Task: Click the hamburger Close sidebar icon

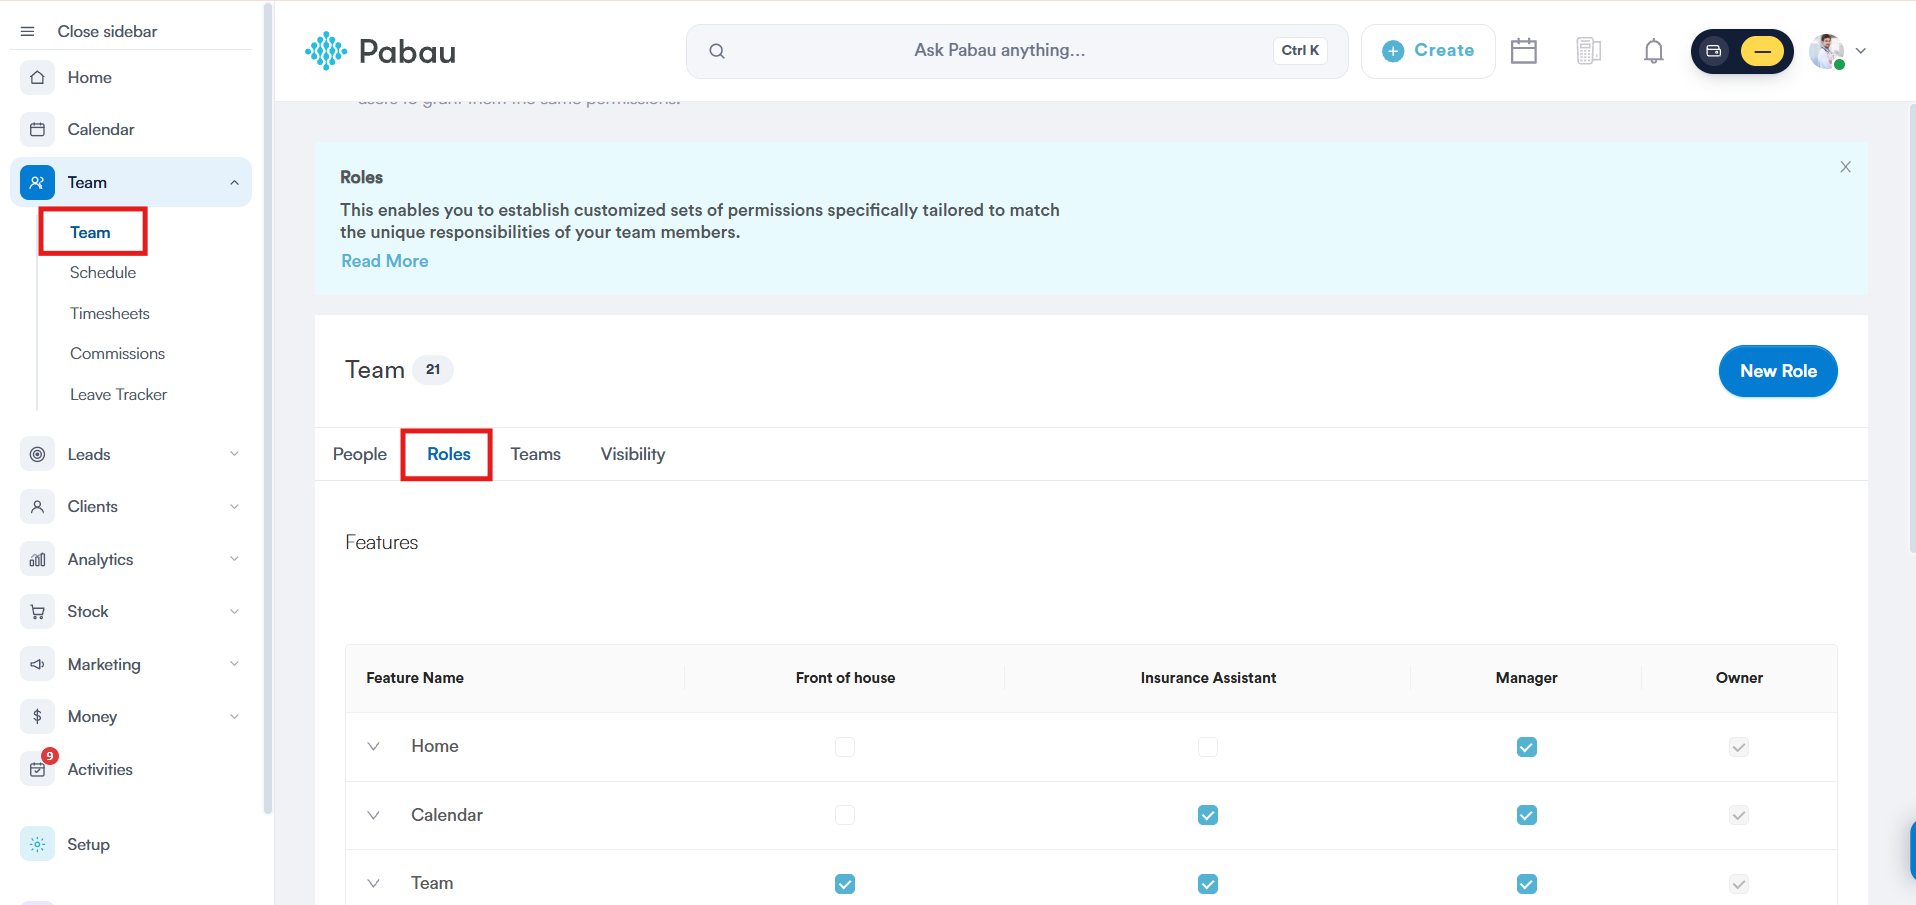Action: pyautogui.click(x=28, y=31)
